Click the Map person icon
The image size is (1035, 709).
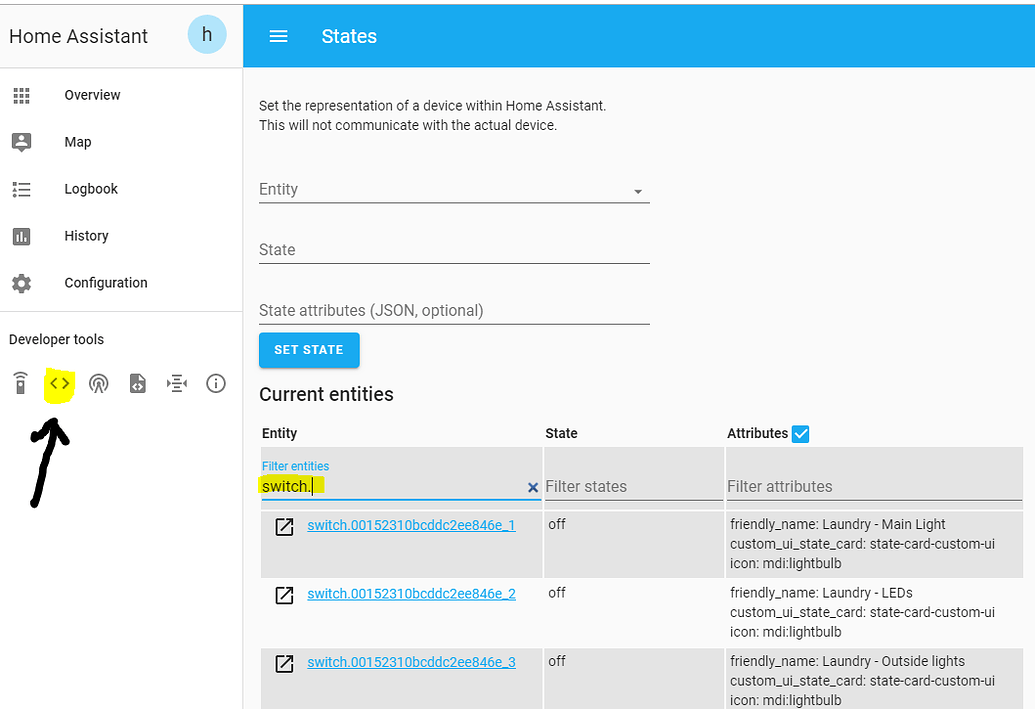[x=21, y=142]
